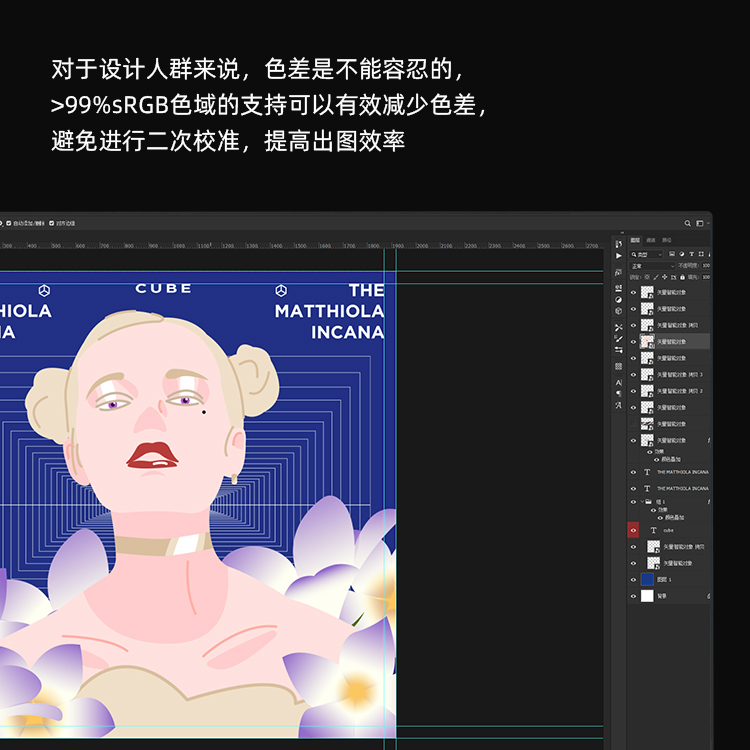Image resolution: width=750 pixels, height=750 pixels.
Task: Open the layer filter type dropdown
Action: point(646,254)
